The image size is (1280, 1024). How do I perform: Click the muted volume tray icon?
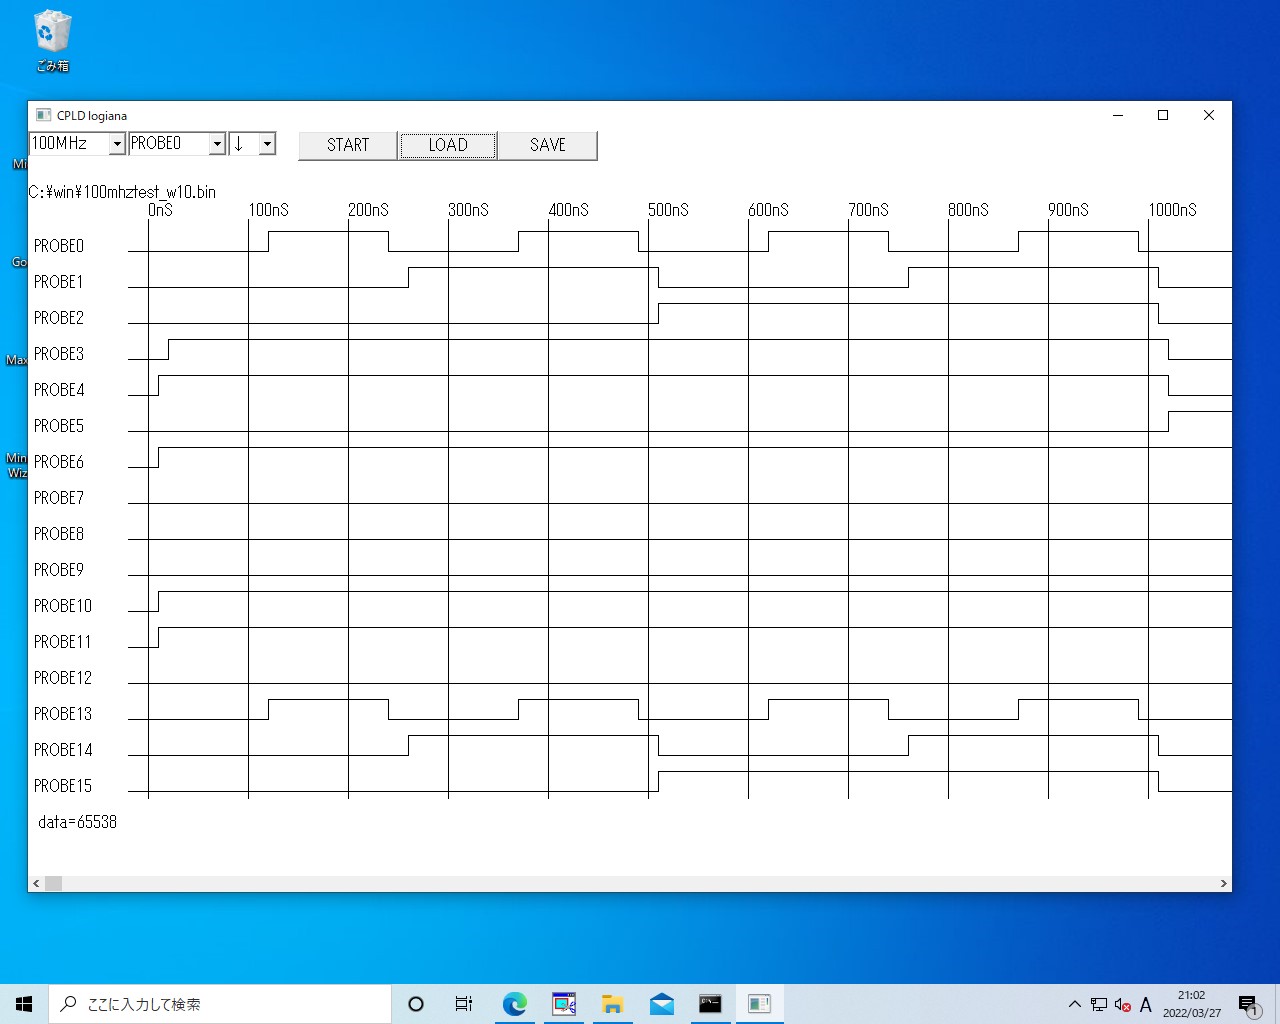[x=1122, y=1004]
